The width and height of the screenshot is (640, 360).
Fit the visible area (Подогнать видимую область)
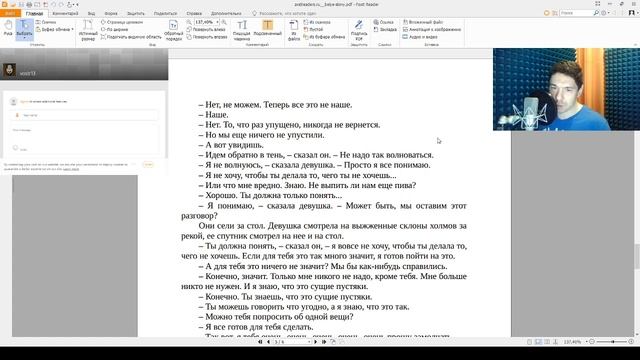point(131,37)
